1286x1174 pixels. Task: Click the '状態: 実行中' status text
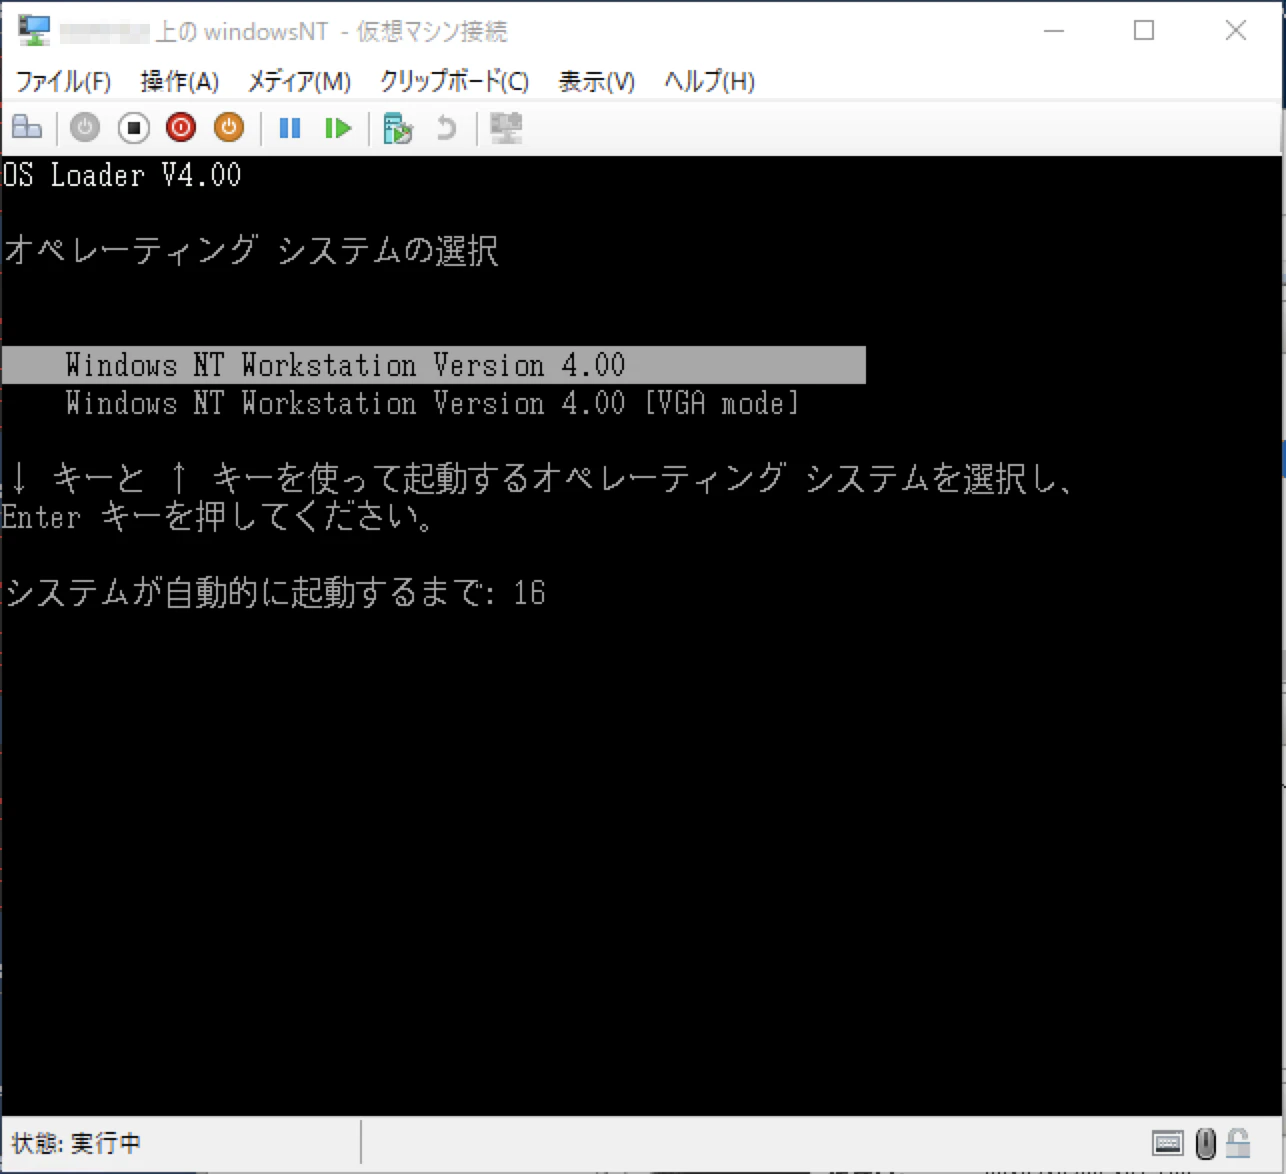click(76, 1143)
